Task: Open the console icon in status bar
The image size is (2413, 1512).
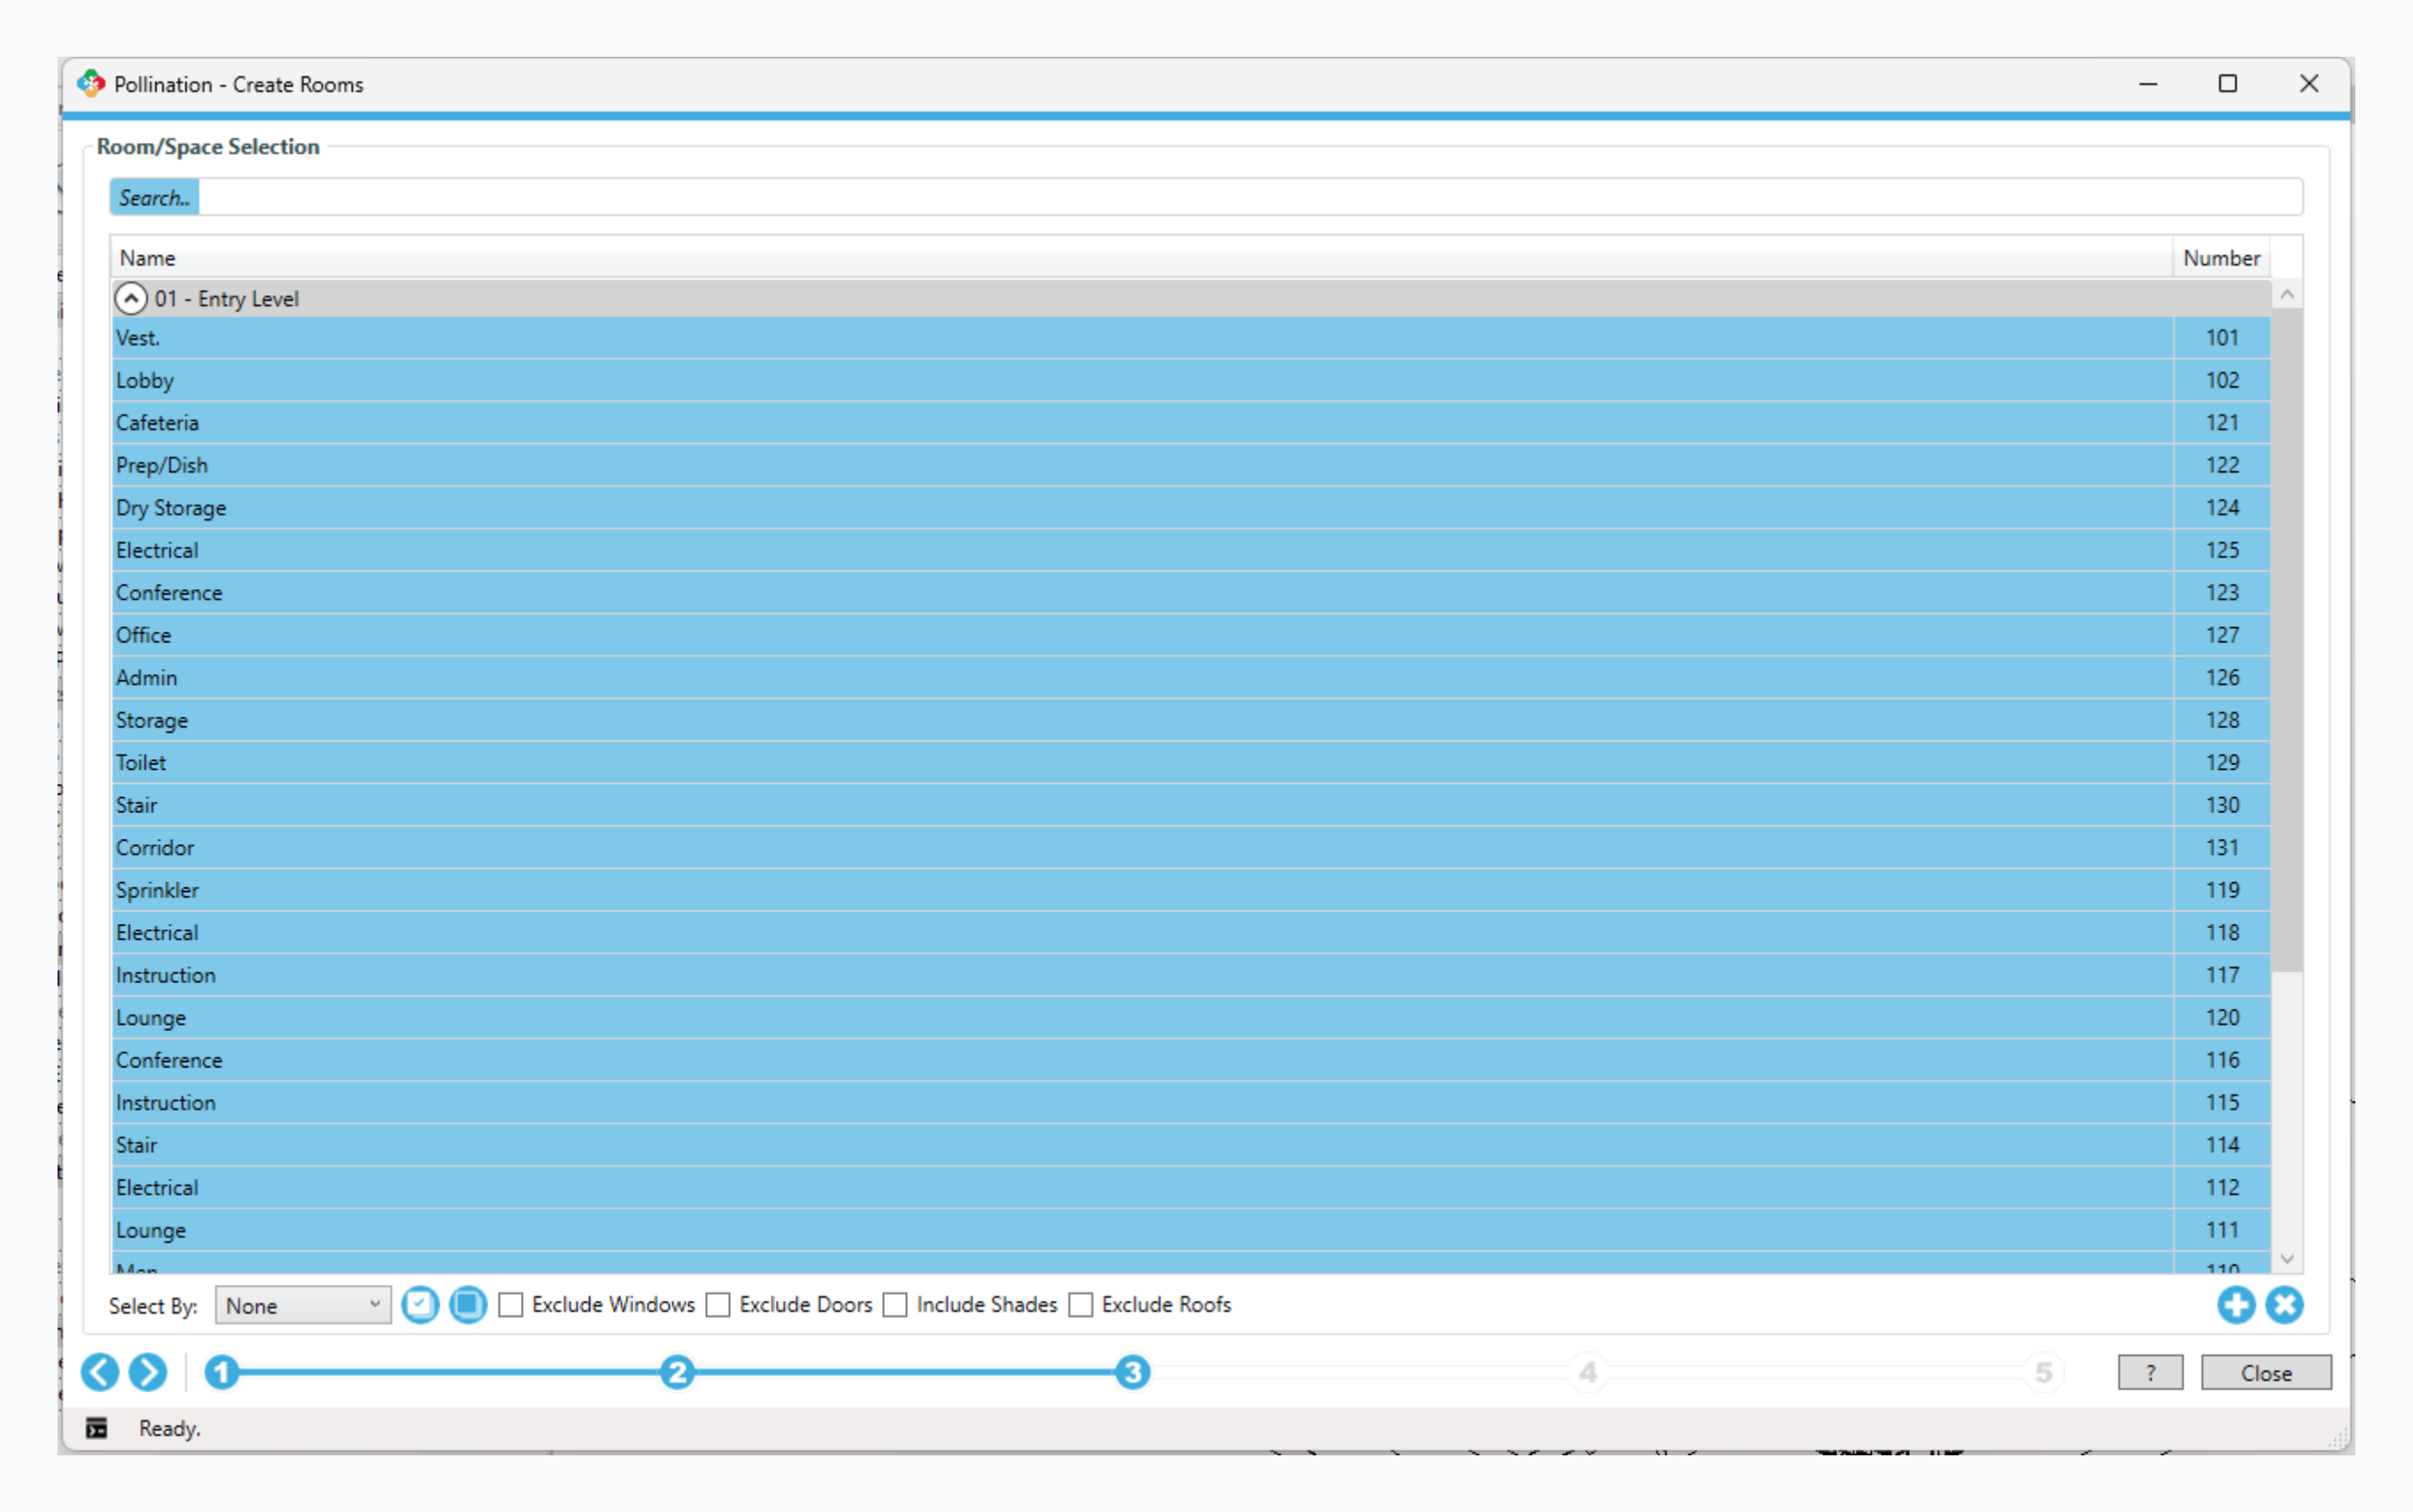Action: [x=96, y=1428]
